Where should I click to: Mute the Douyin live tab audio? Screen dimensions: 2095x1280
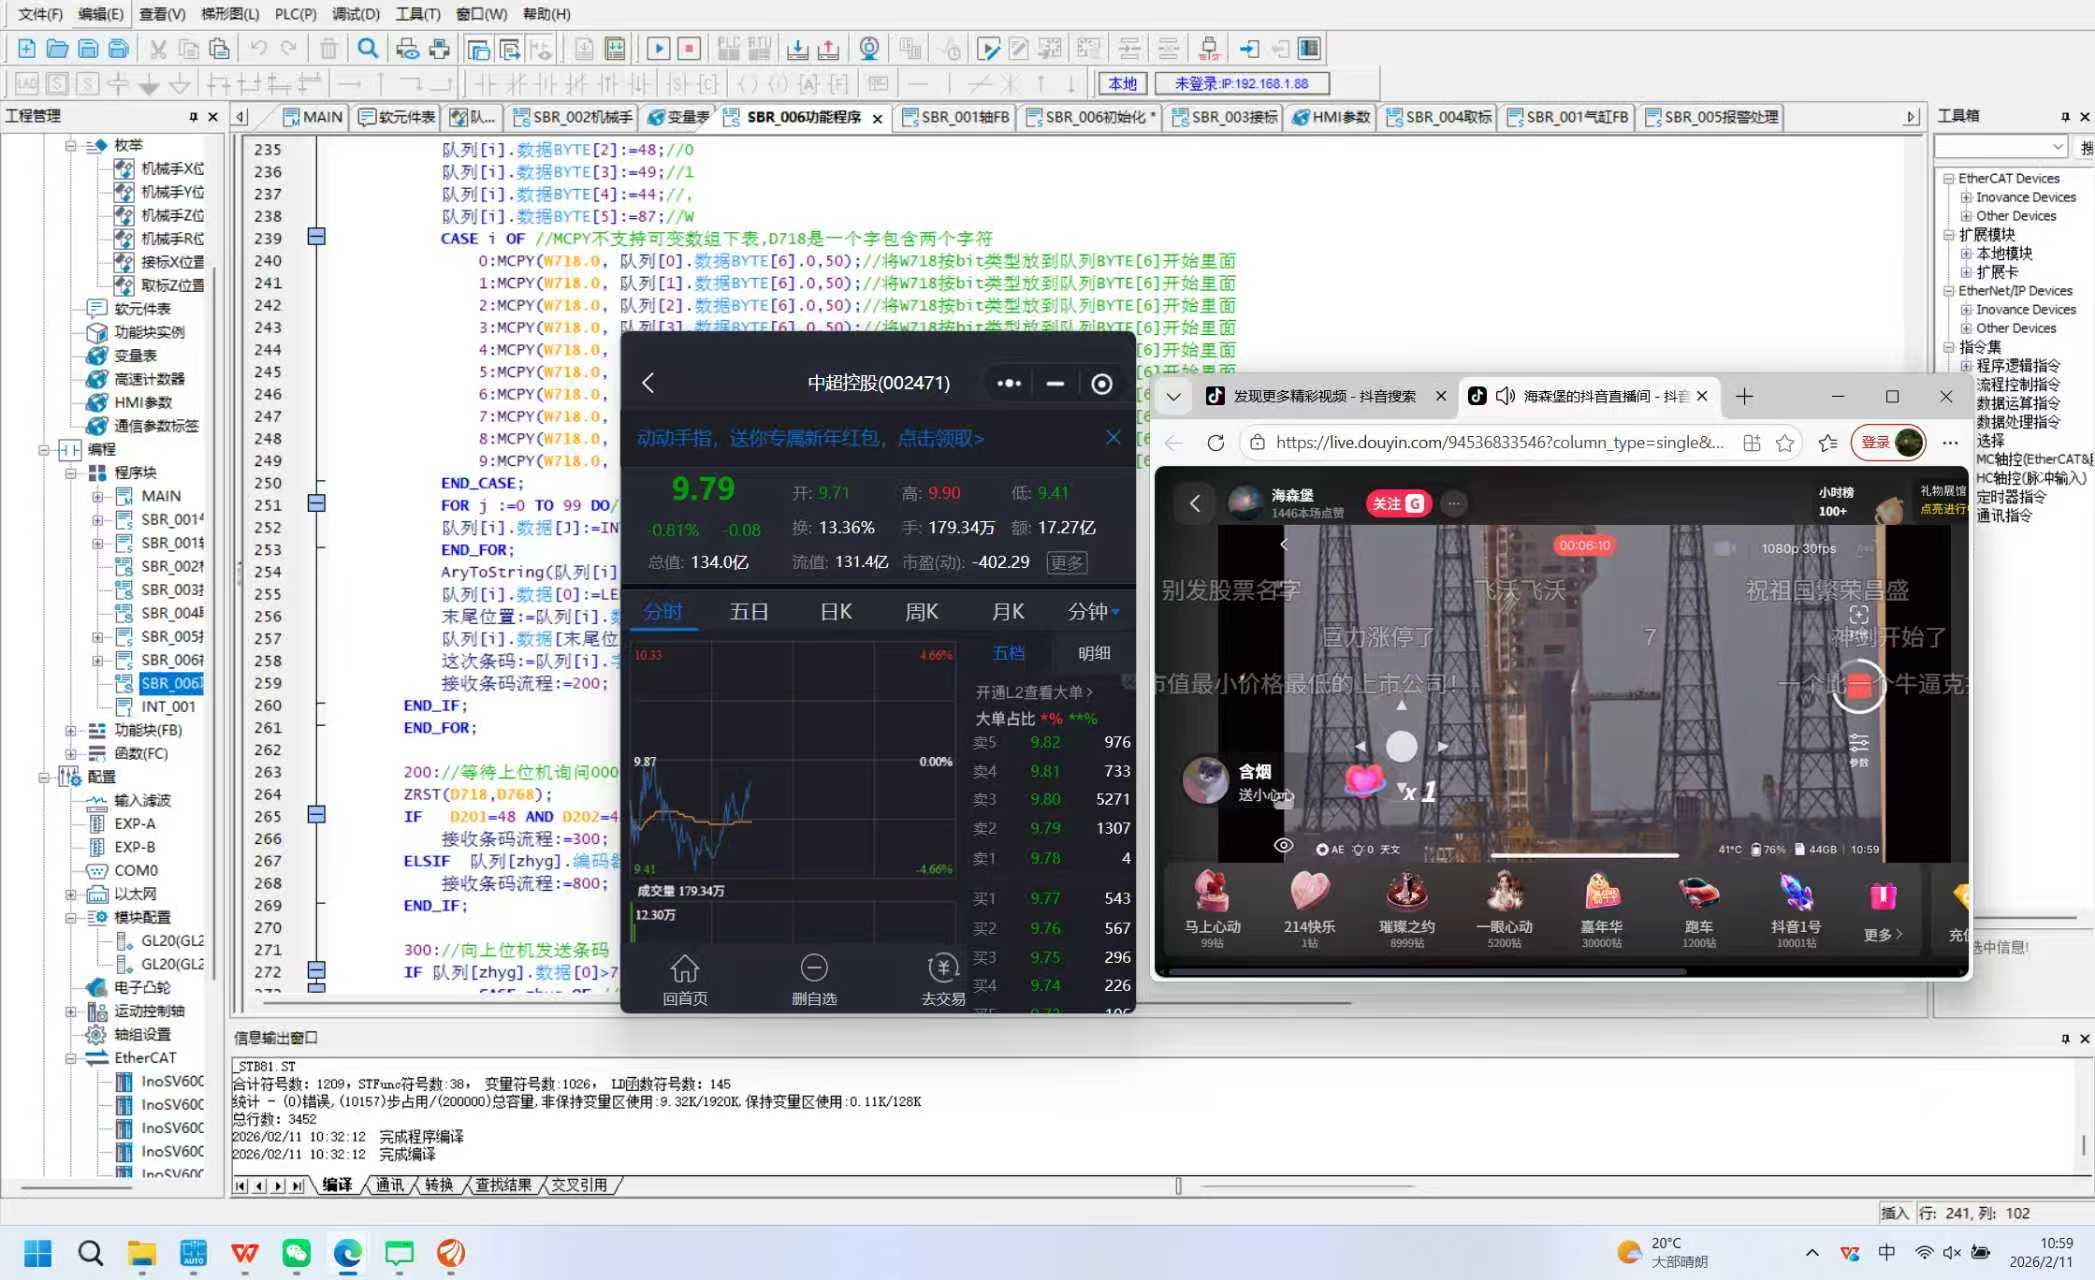pos(1505,396)
